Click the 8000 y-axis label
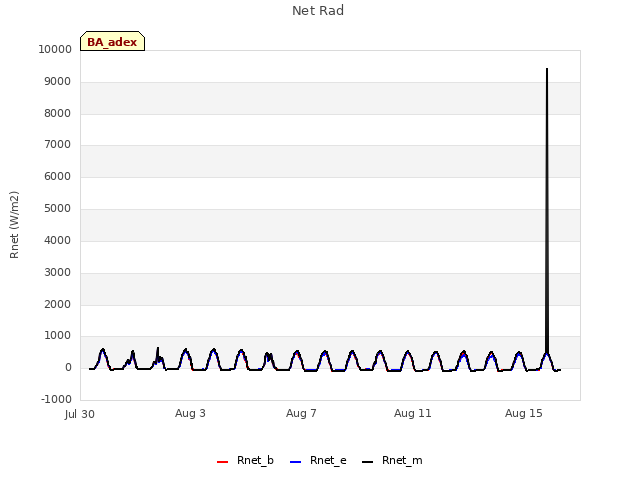Viewport: 640px width, 480px height. point(58,113)
